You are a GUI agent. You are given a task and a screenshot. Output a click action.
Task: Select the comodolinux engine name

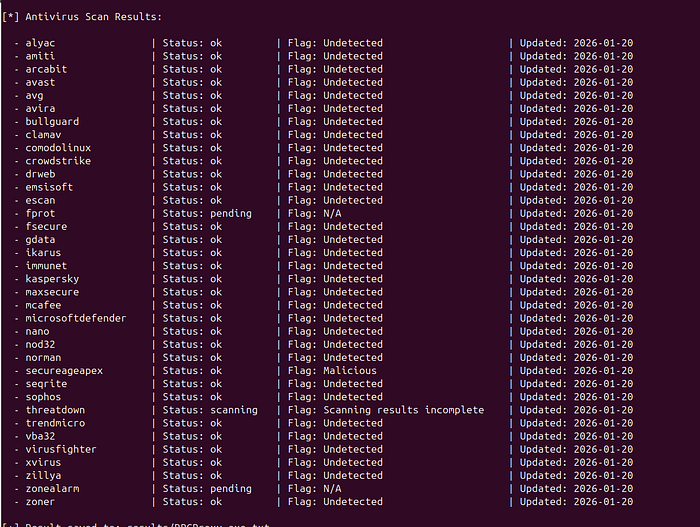tap(58, 148)
